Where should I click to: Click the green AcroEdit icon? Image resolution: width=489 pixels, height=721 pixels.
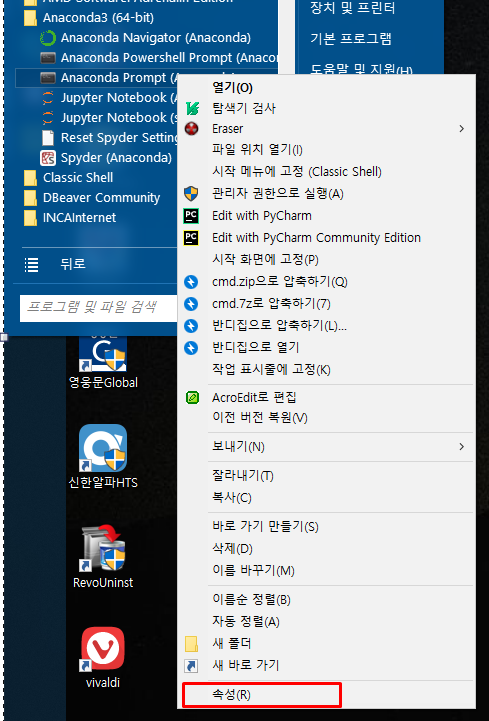192,397
